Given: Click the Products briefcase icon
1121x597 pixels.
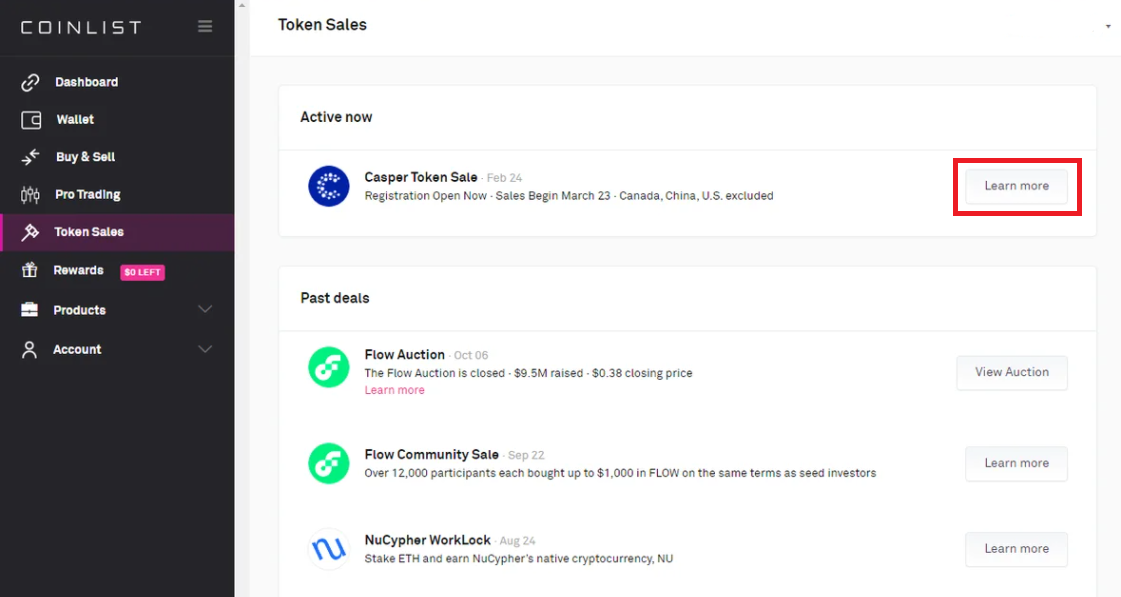Looking at the screenshot, I should [30, 310].
